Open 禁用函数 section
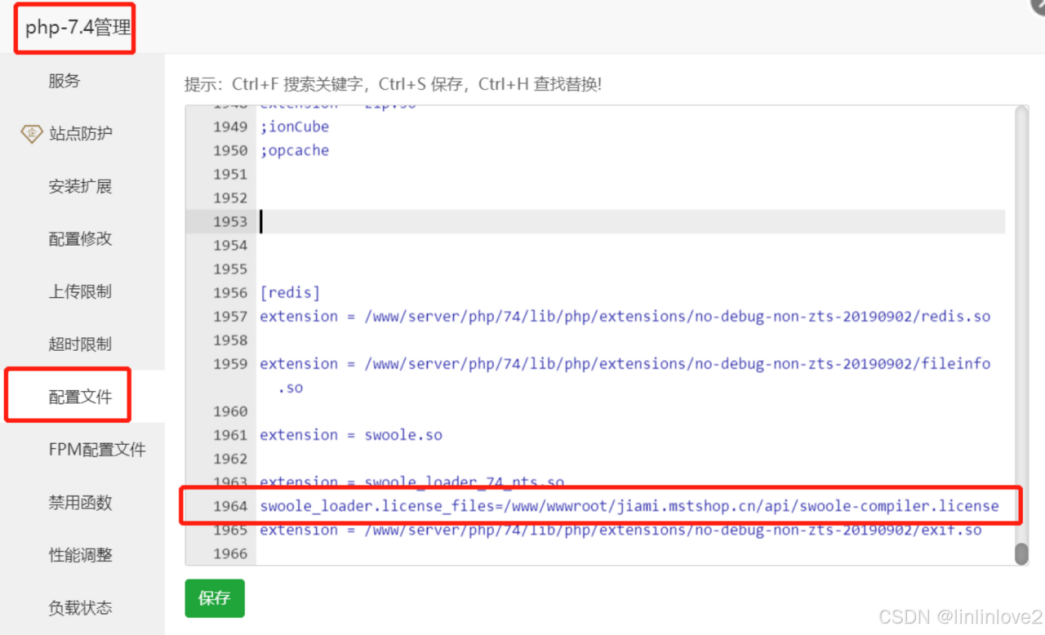The height and width of the screenshot is (635, 1045). (x=80, y=502)
